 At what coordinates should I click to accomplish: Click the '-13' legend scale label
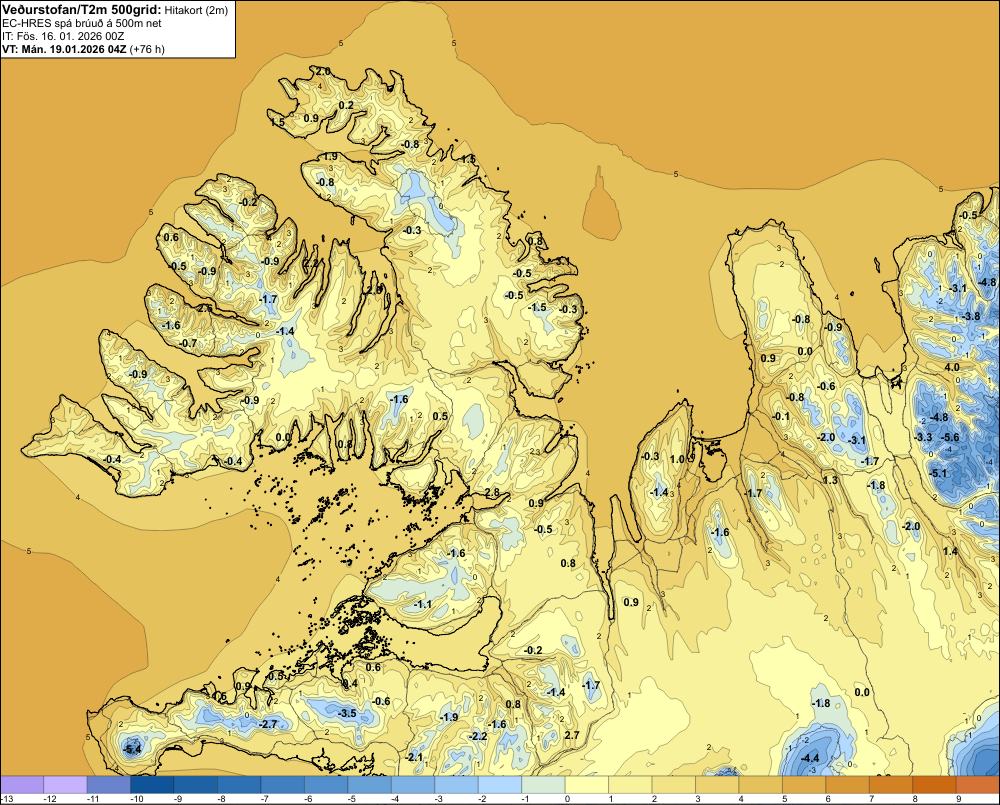[x=7, y=799]
